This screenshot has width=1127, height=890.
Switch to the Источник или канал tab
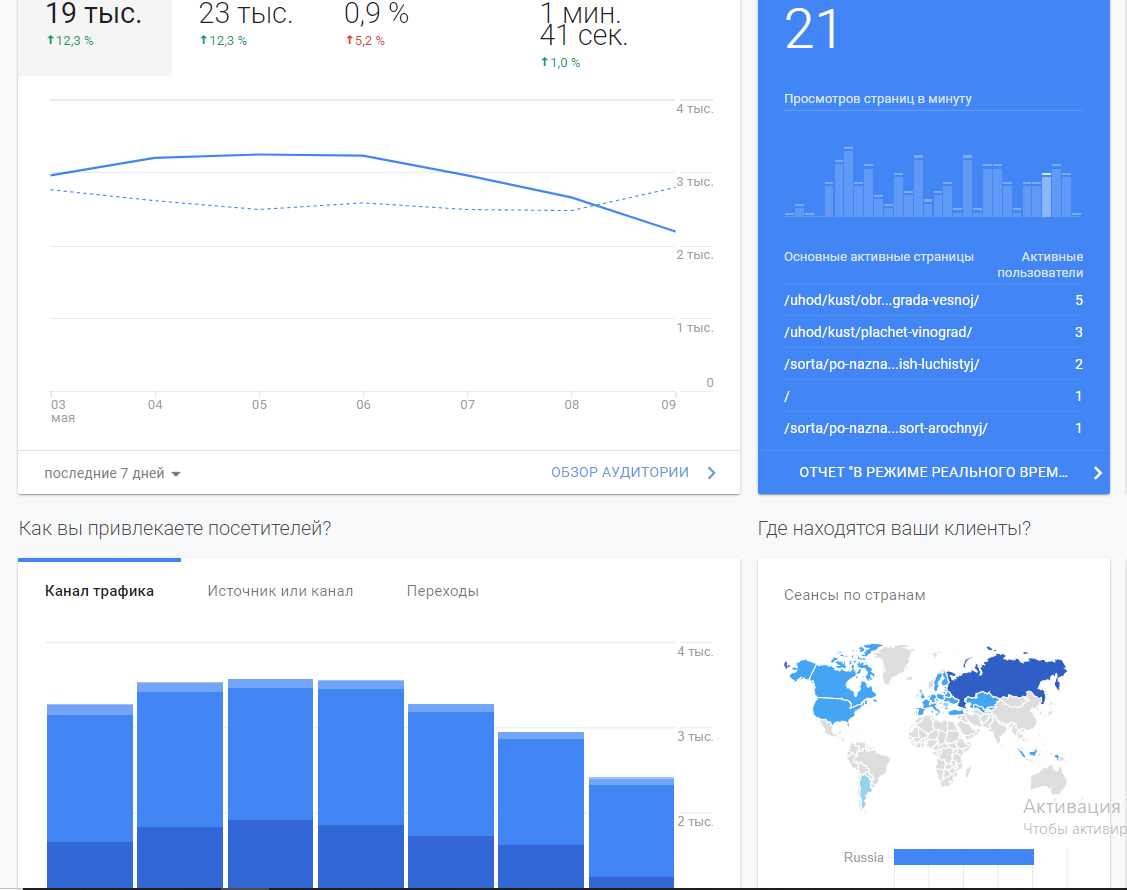(280, 591)
